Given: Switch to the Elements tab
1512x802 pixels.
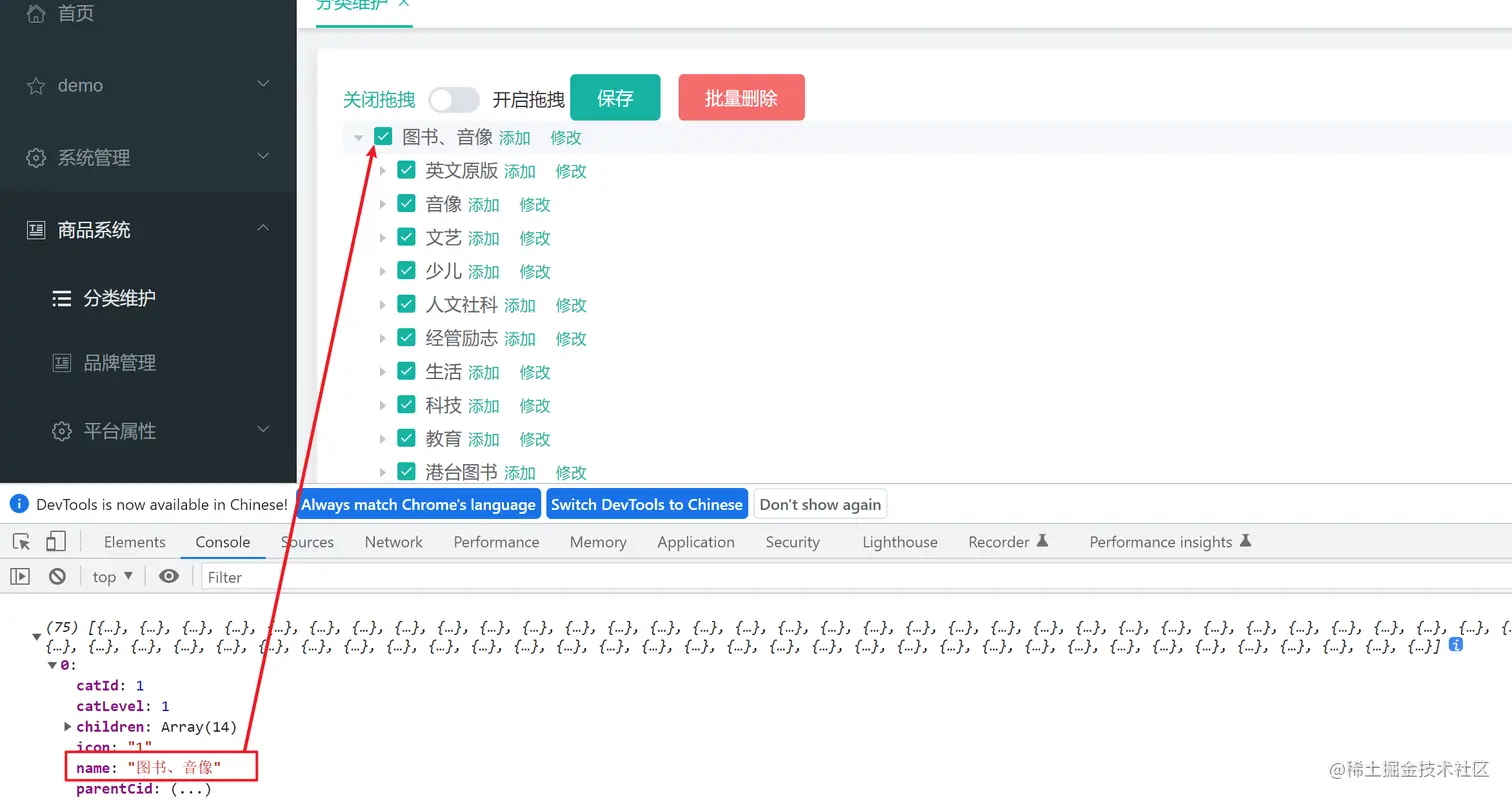Looking at the screenshot, I should (135, 542).
